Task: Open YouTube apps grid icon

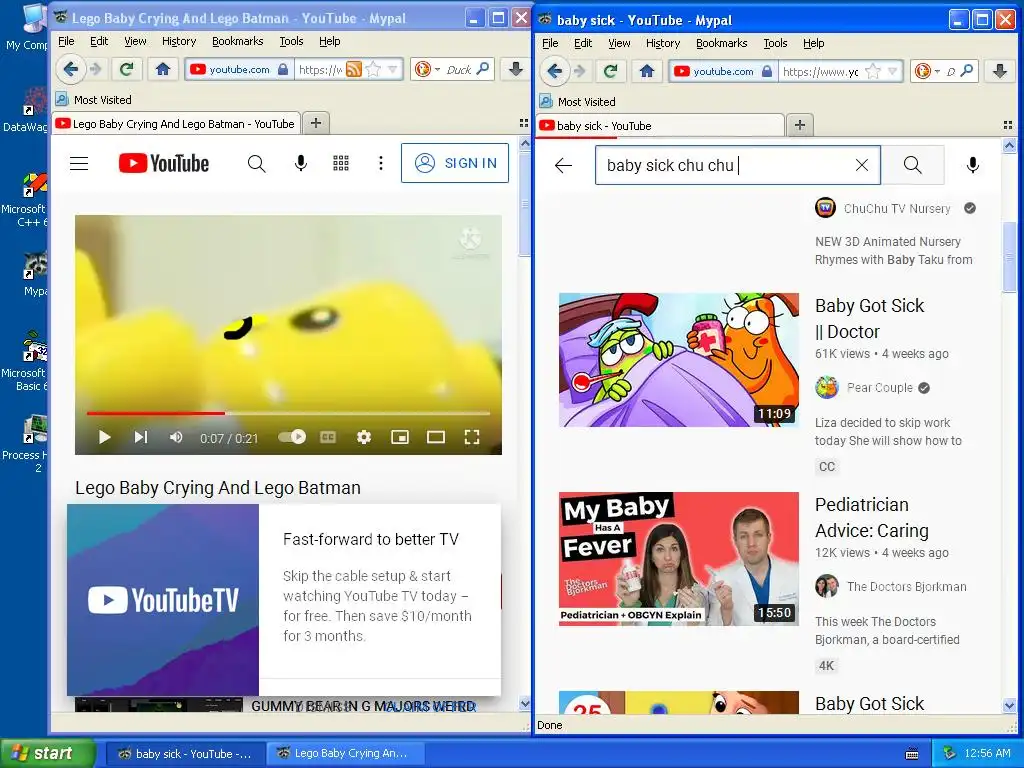Action: [x=341, y=163]
